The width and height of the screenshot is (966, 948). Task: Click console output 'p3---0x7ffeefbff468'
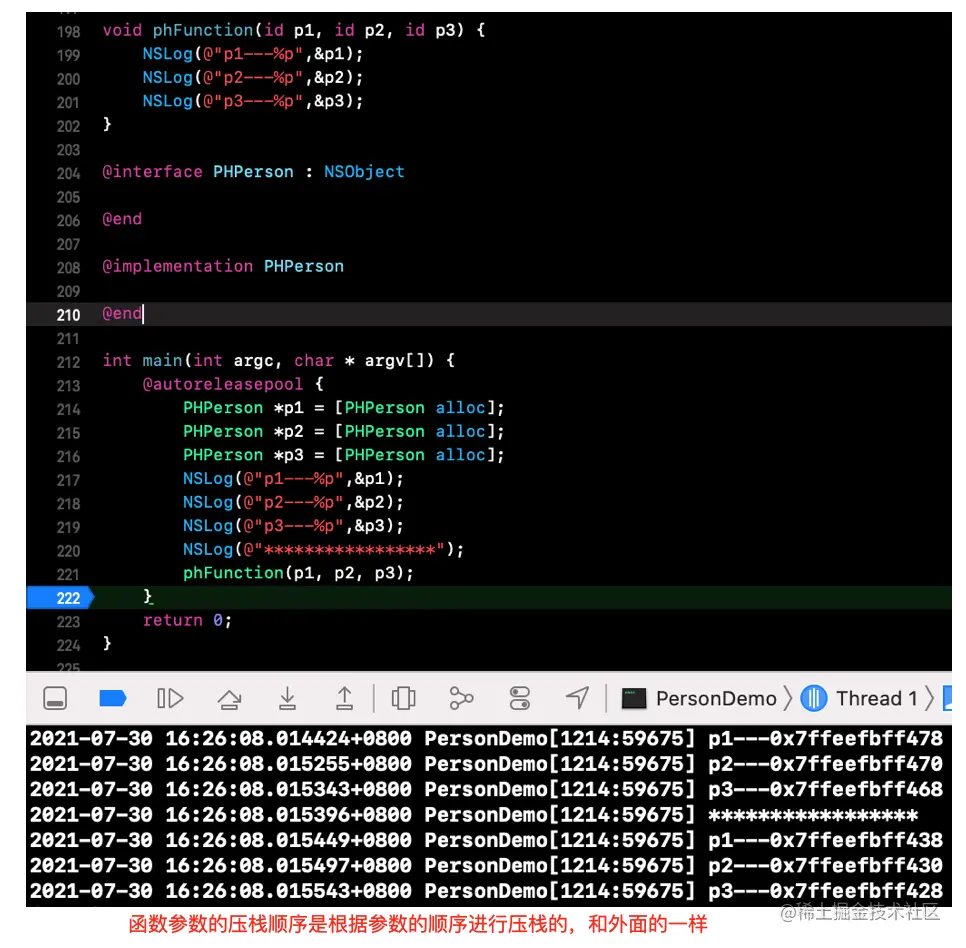826,790
